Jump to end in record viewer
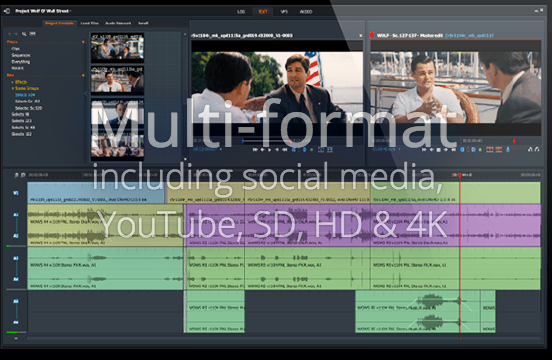The width and height of the screenshot is (552, 360). 453,150
